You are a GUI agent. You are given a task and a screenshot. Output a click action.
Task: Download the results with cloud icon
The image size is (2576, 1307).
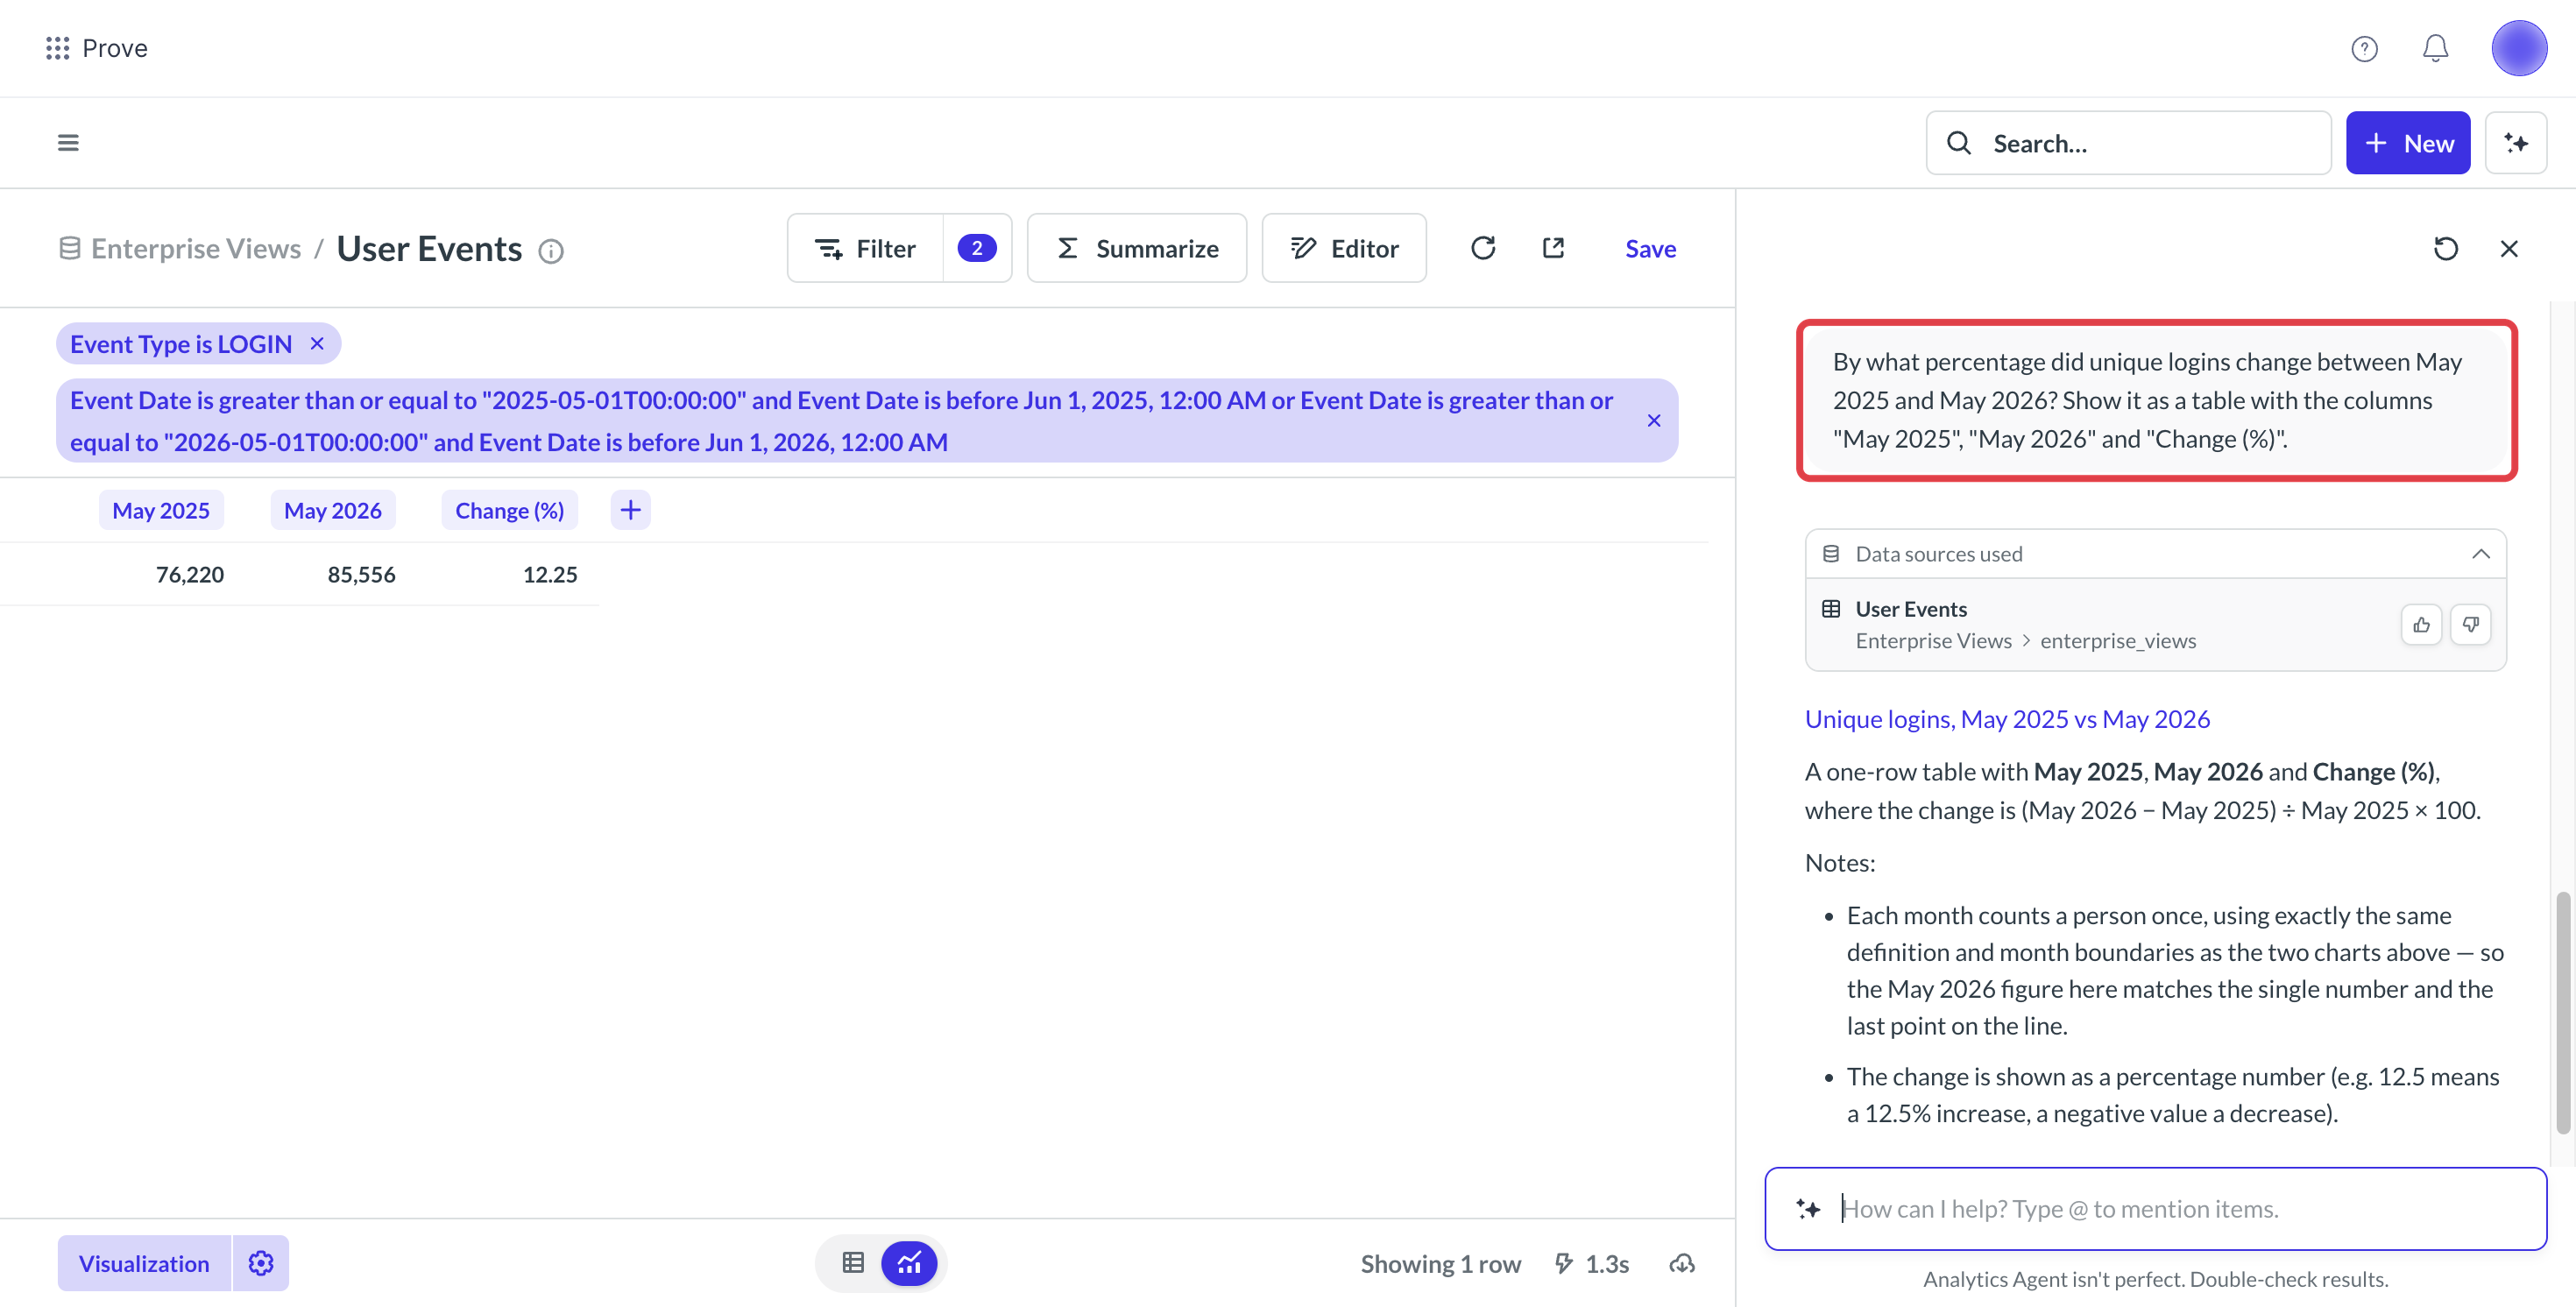click(x=1682, y=1263)
